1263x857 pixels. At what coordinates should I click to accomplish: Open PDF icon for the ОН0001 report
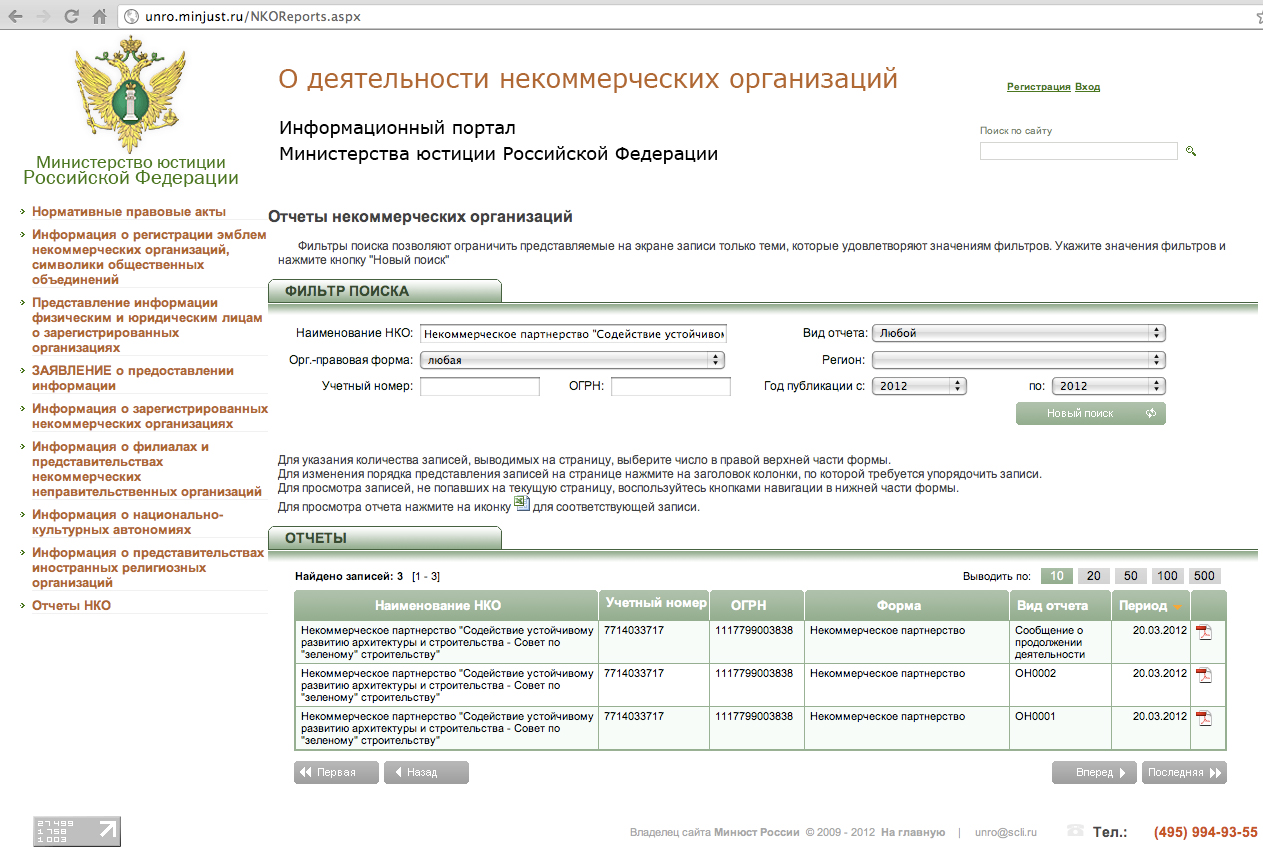point(1204,718)
